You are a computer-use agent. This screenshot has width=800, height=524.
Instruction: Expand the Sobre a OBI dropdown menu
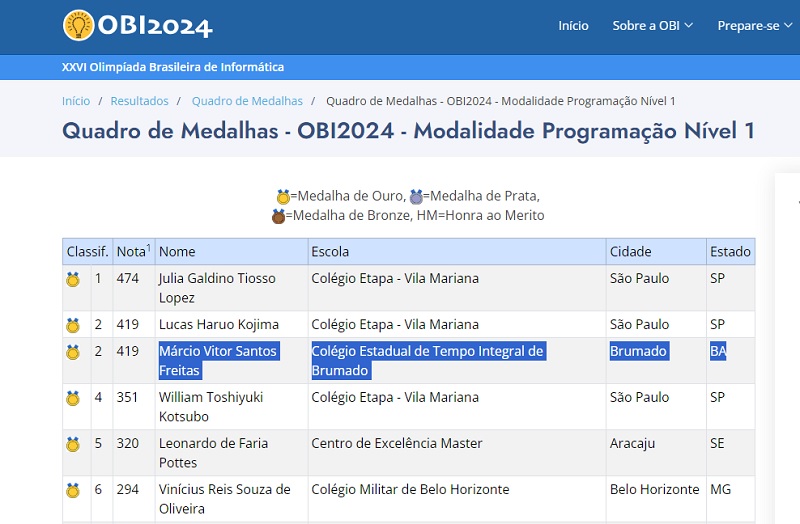point(652,26)
